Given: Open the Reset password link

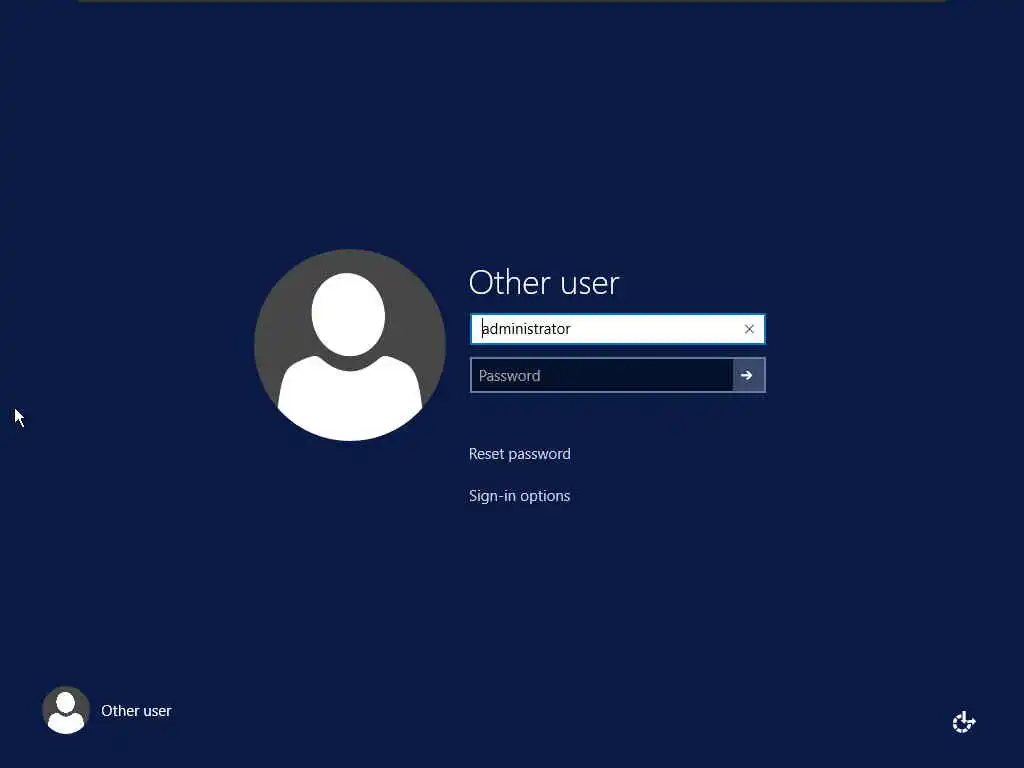Looking at the screenshot, I should [x=520, y=454].
